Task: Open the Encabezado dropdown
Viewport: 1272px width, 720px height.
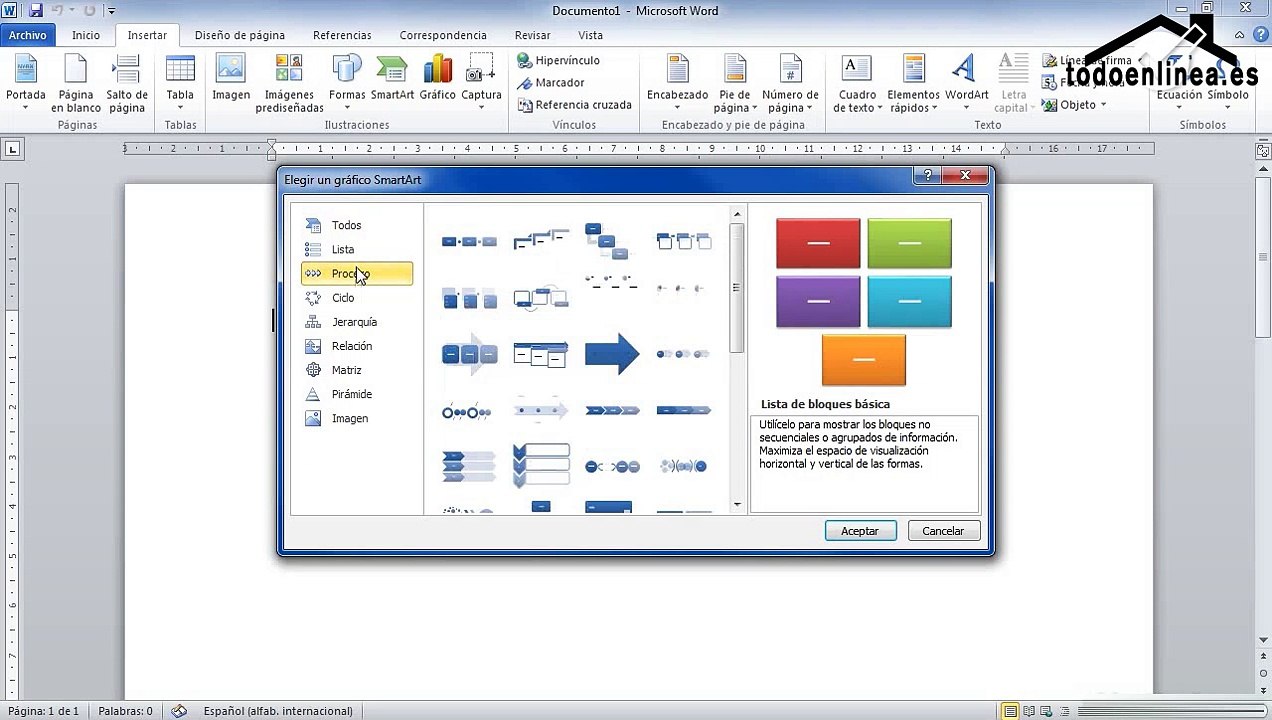Action: point(677,107)
